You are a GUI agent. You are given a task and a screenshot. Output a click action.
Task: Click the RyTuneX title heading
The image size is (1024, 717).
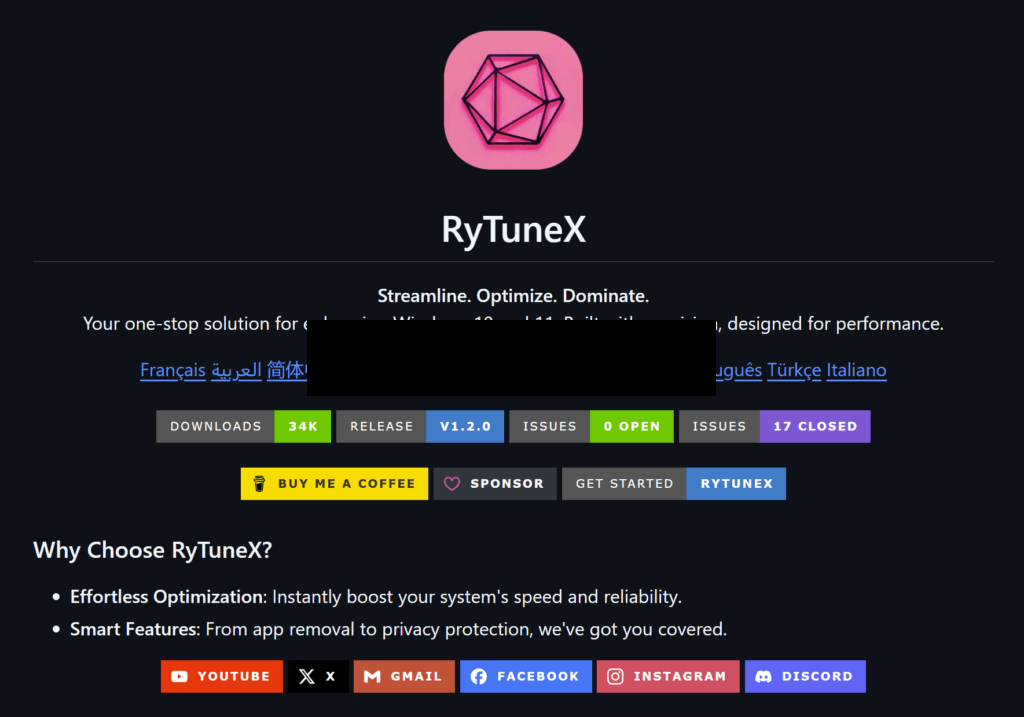(513, 229)
